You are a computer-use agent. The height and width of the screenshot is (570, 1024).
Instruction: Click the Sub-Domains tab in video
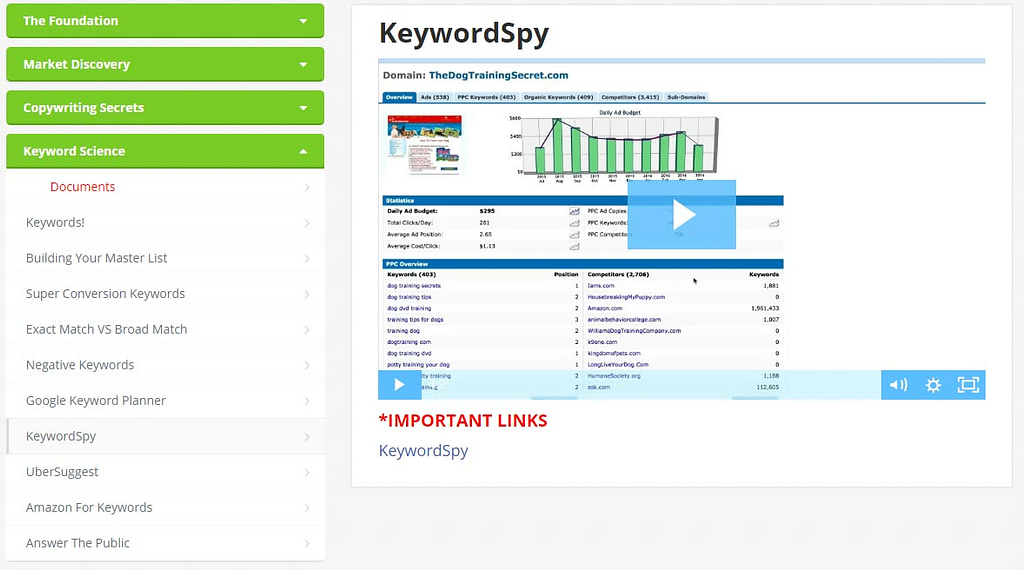click(686, 97)
